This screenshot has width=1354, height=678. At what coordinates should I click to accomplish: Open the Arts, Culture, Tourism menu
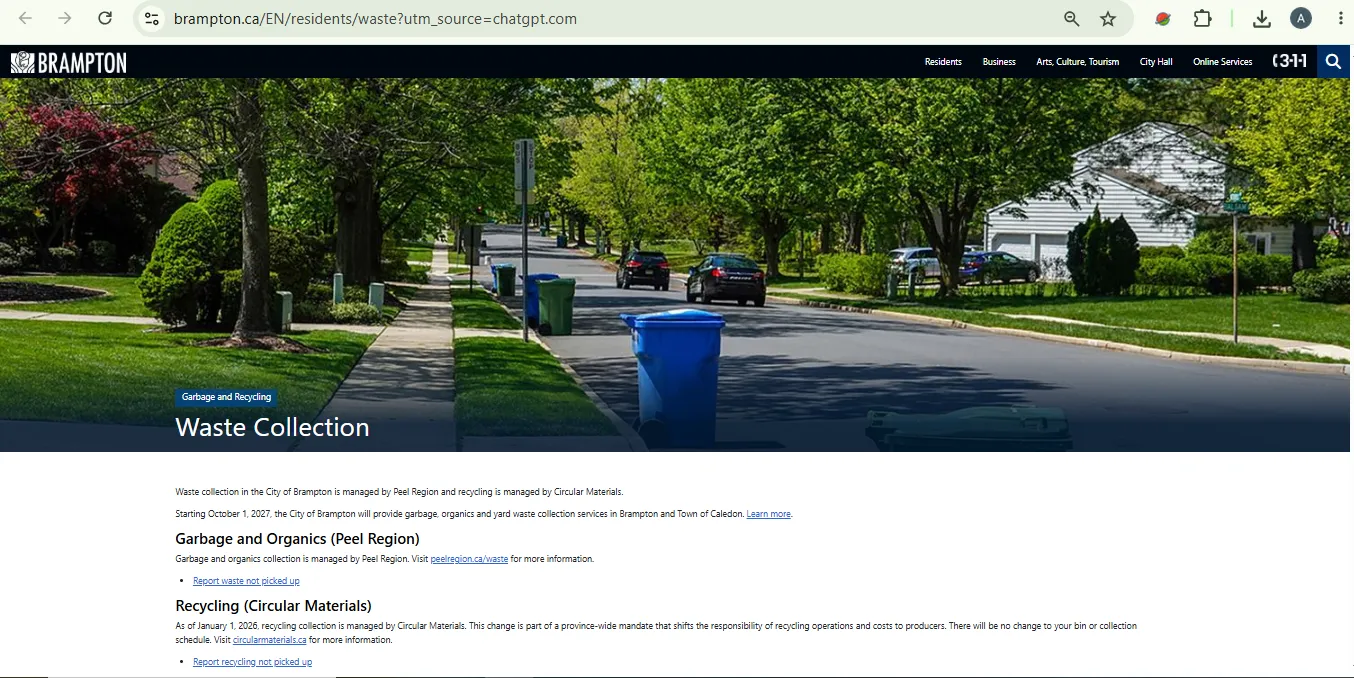pos(1078,62)
